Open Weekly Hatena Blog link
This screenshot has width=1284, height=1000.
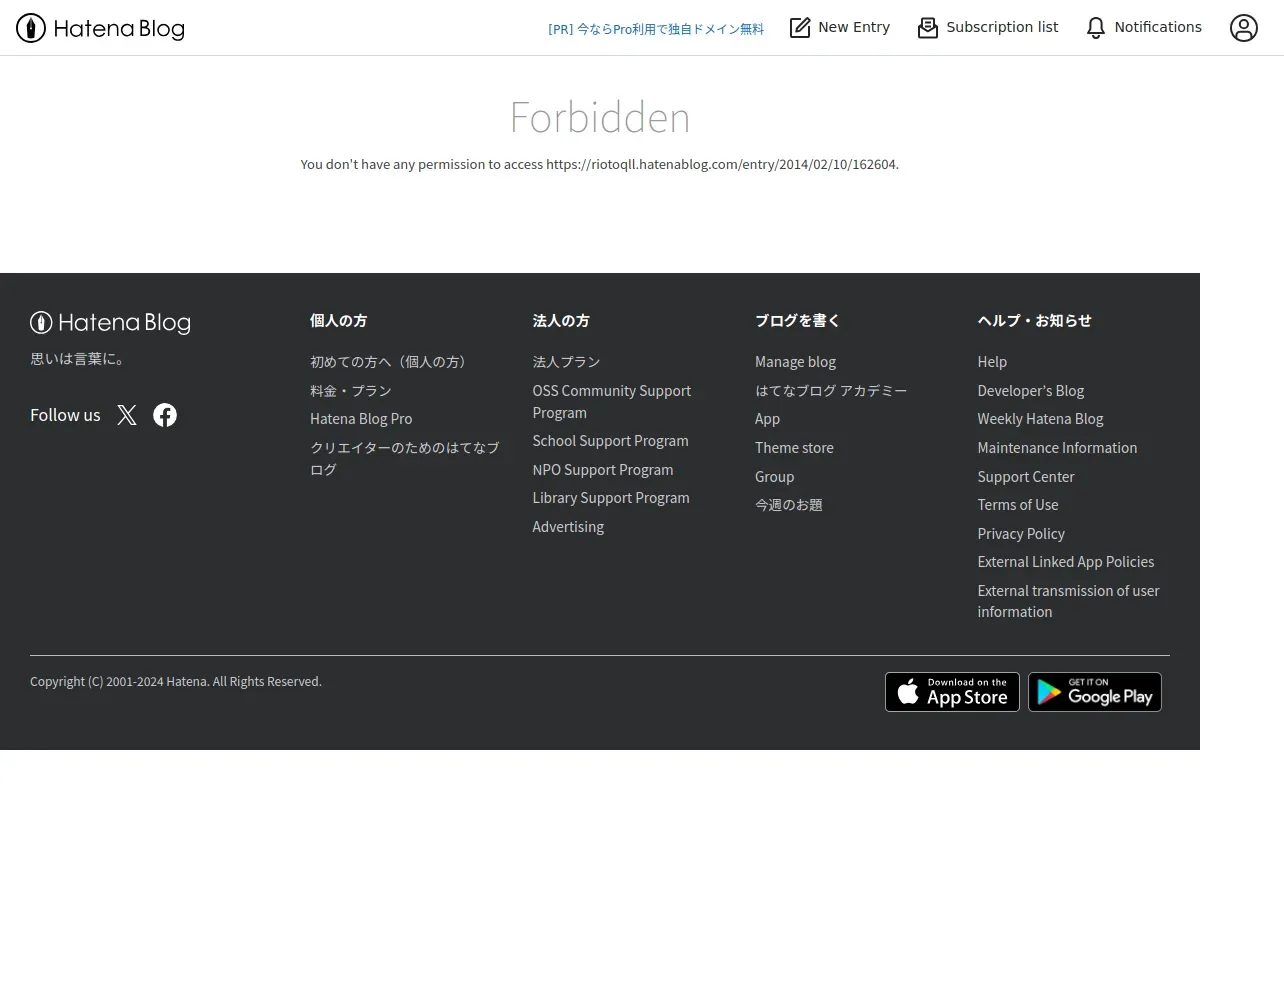pyautogui.click(x=1040, y=419)
